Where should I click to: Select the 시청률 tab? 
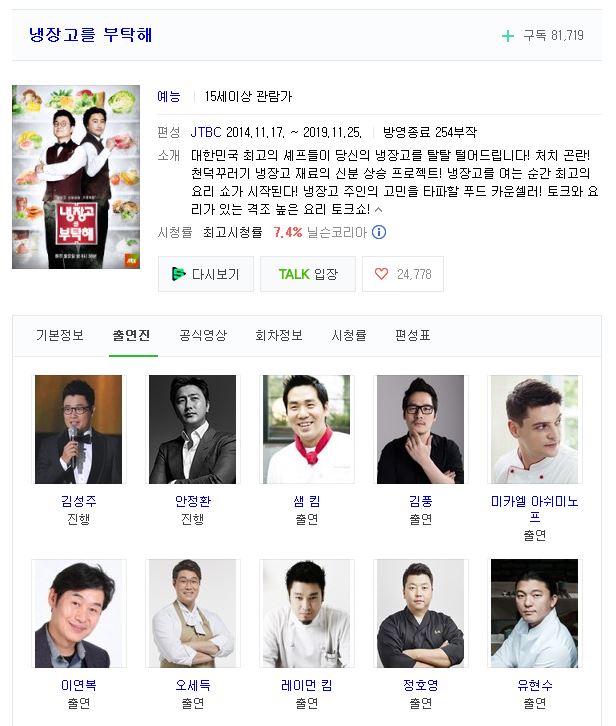[349, 335]
